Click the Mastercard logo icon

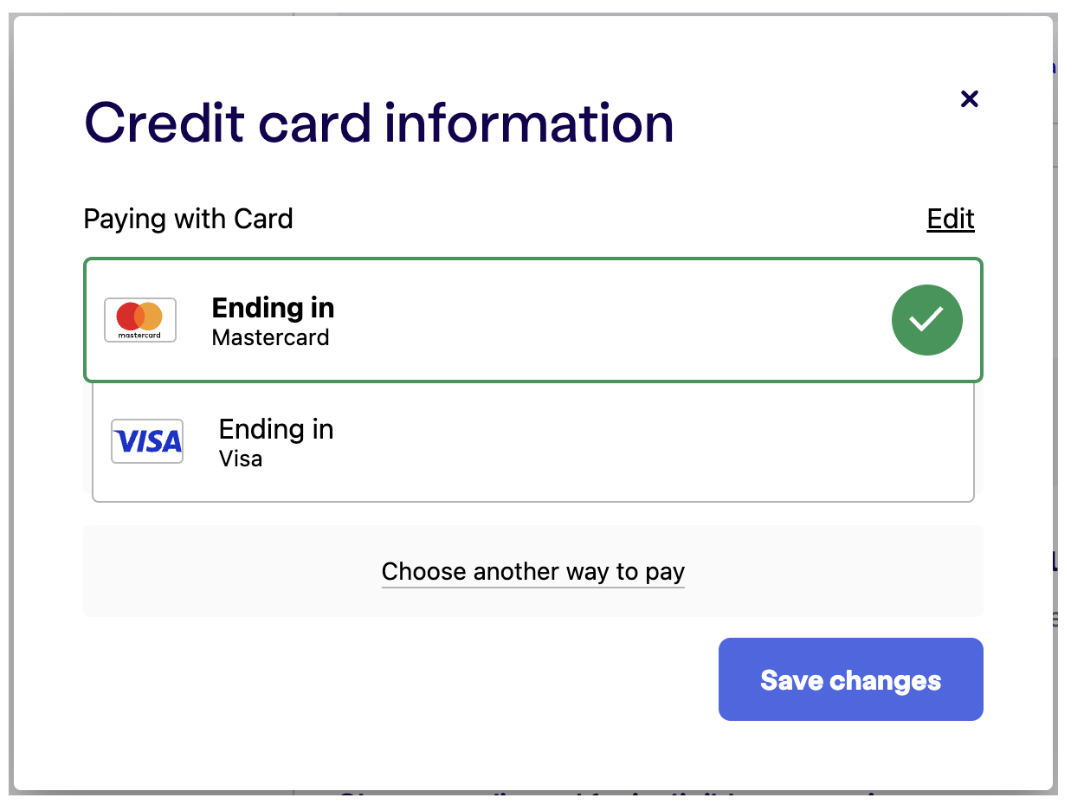[140, 319]
